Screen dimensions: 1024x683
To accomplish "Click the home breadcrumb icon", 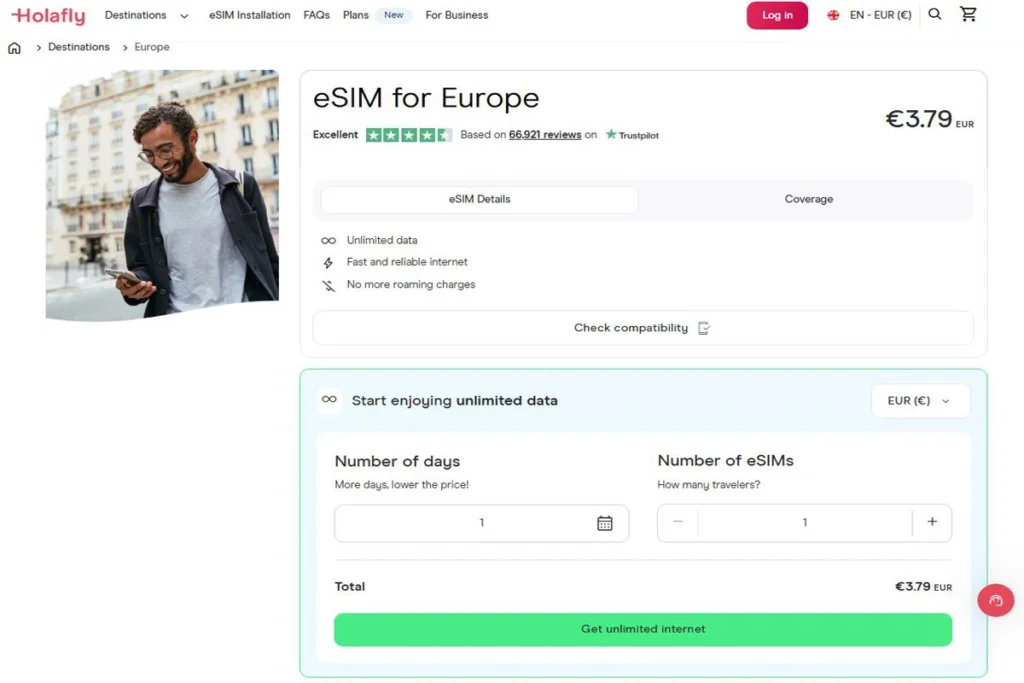I will click(14, 46).
